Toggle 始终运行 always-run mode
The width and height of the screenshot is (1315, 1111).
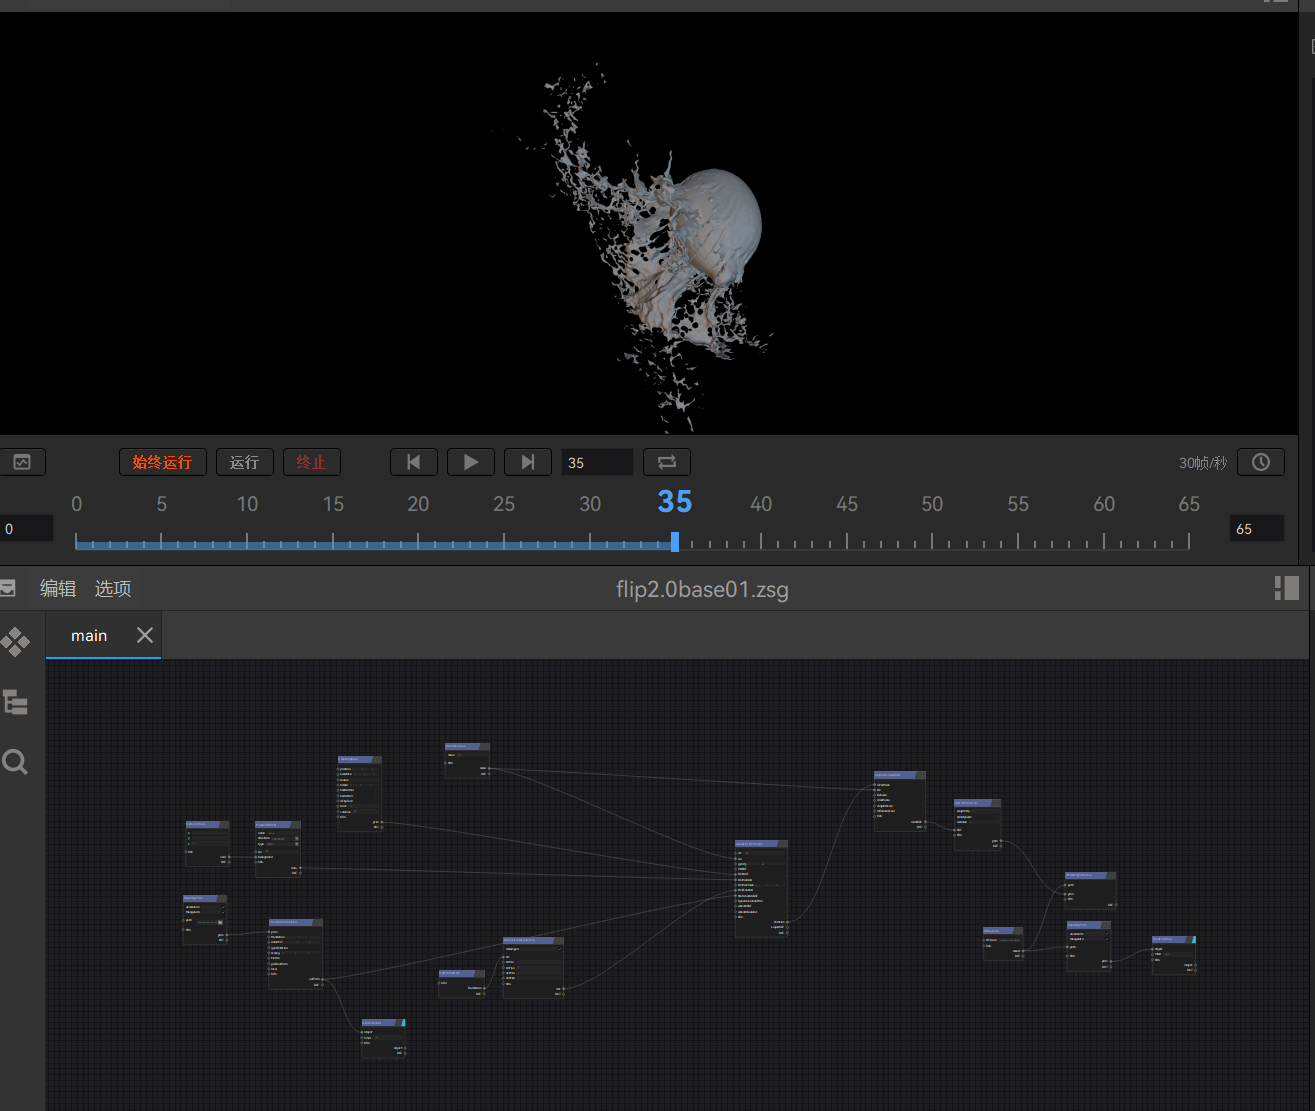[162, 462]
